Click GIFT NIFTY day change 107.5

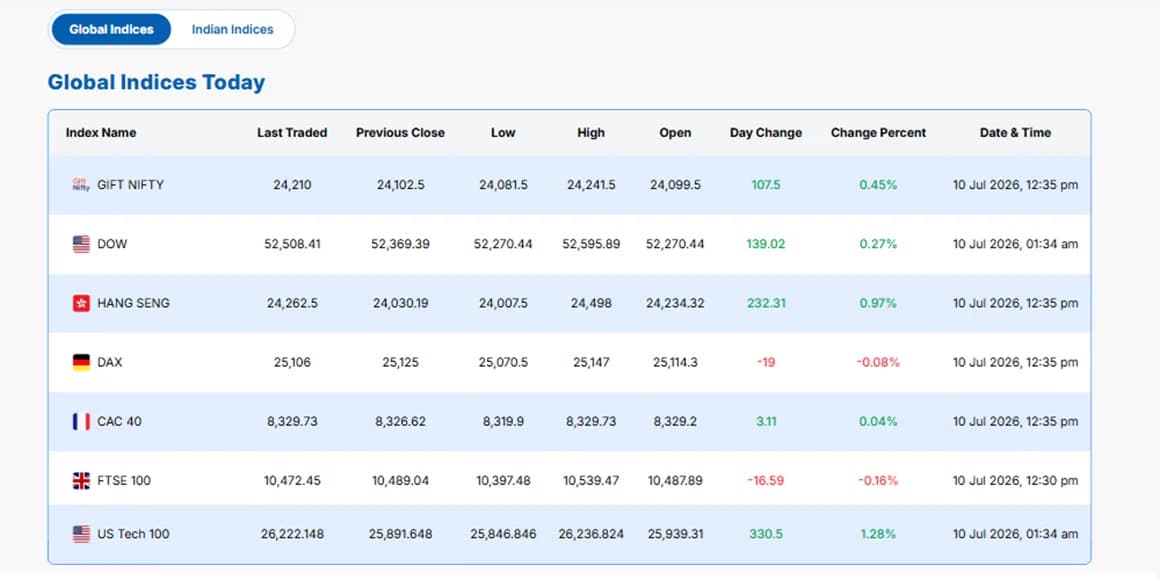click(766, 185)
